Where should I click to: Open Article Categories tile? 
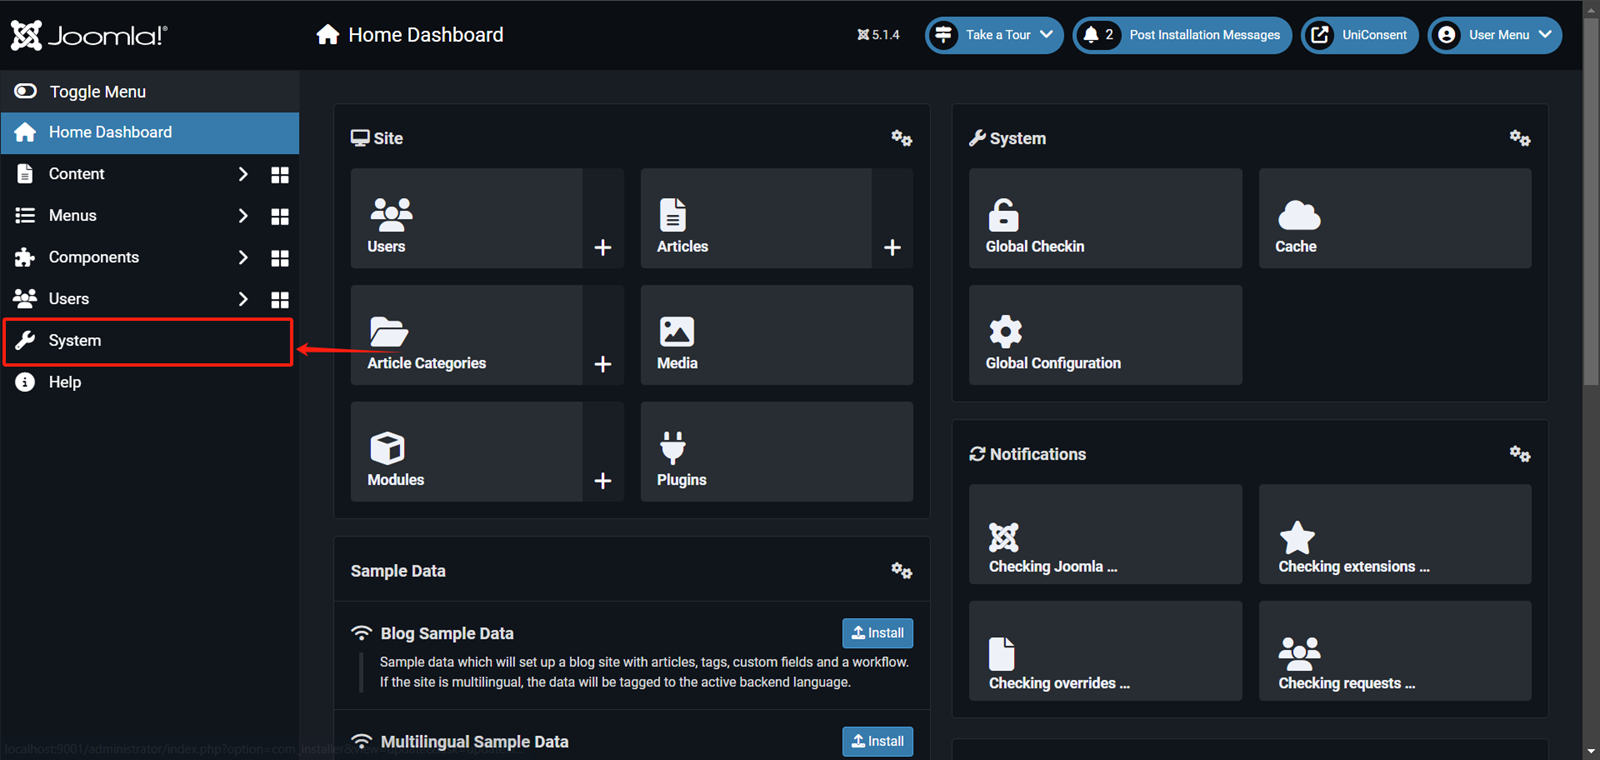click(x=466, y=335)
